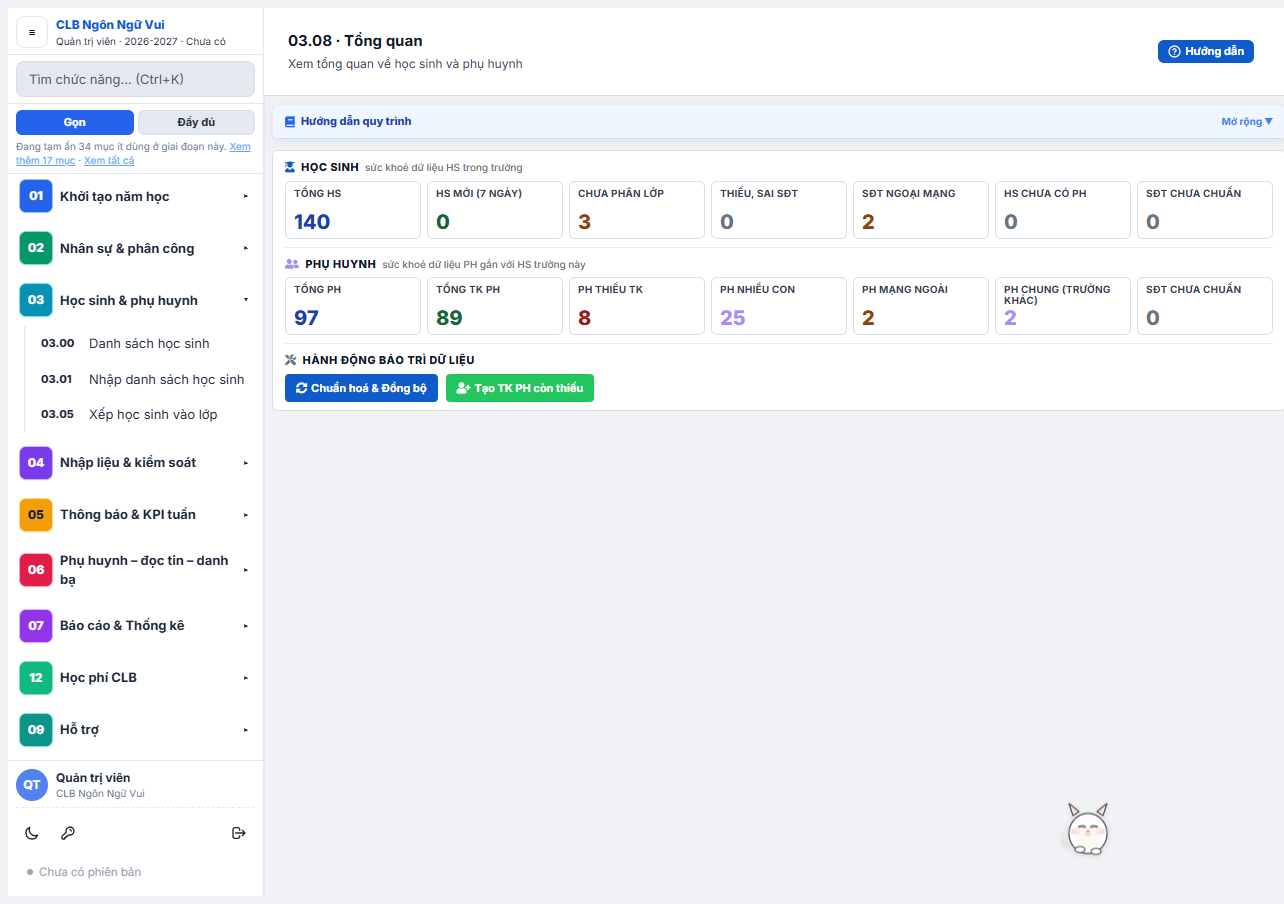Switch sidebar to Gọn mode

click(75, 122)
